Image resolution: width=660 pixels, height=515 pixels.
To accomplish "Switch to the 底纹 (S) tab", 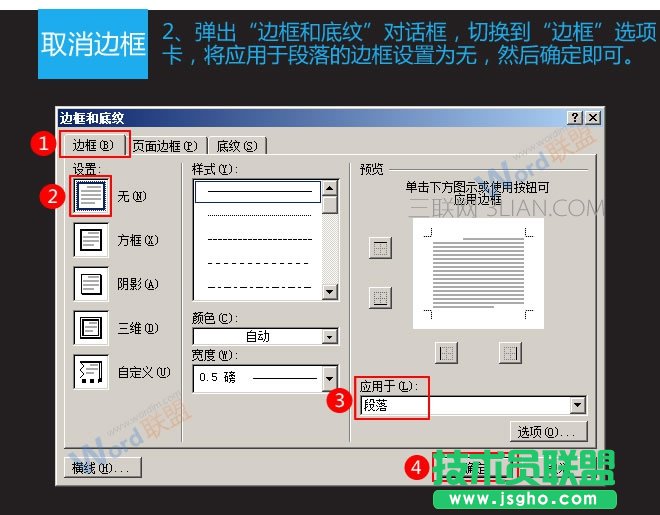I will 237,146.
